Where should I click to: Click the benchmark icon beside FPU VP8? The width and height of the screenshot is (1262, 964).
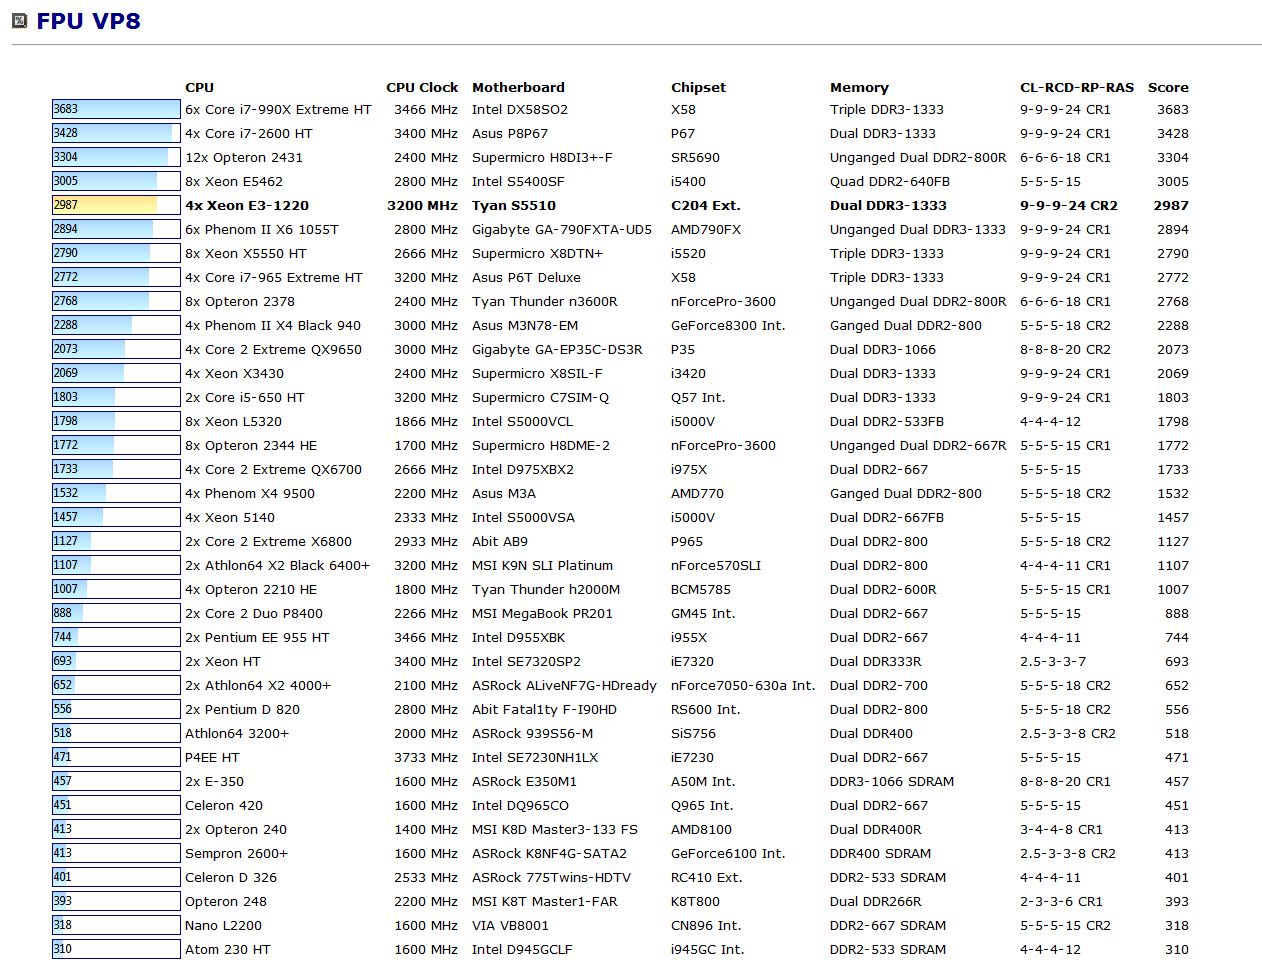(19, 21)
